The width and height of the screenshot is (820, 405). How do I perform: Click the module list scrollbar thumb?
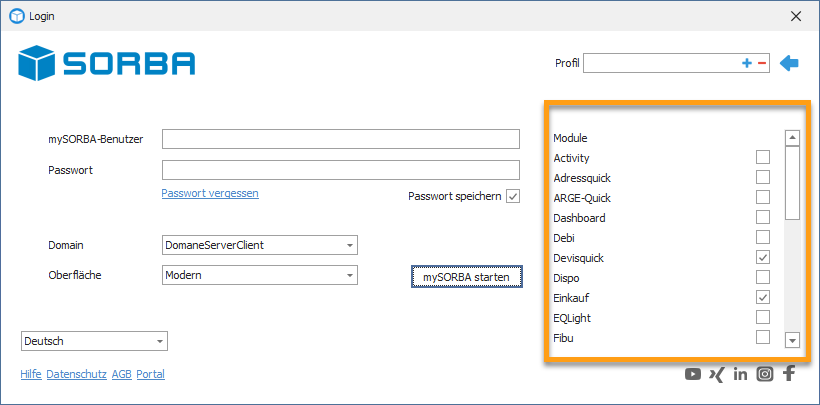pyautogui.click(x=793, y=183)
